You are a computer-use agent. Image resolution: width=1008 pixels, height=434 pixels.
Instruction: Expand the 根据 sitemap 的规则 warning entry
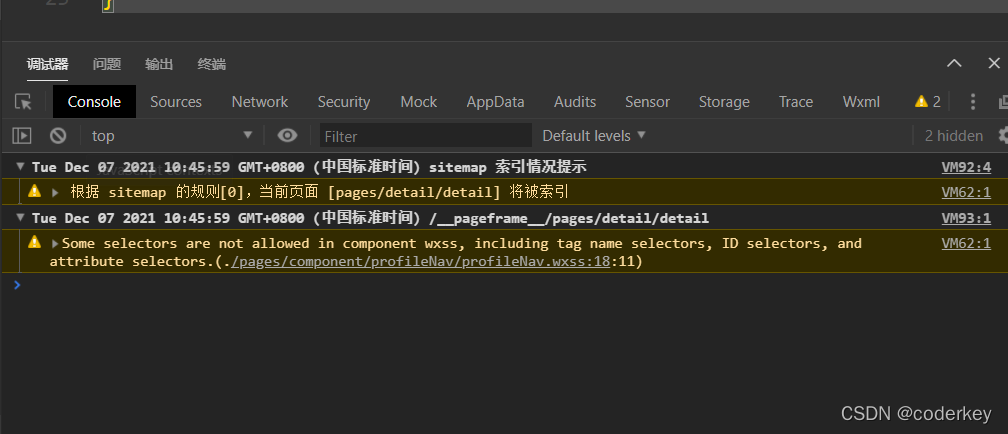tap(55, 192)
